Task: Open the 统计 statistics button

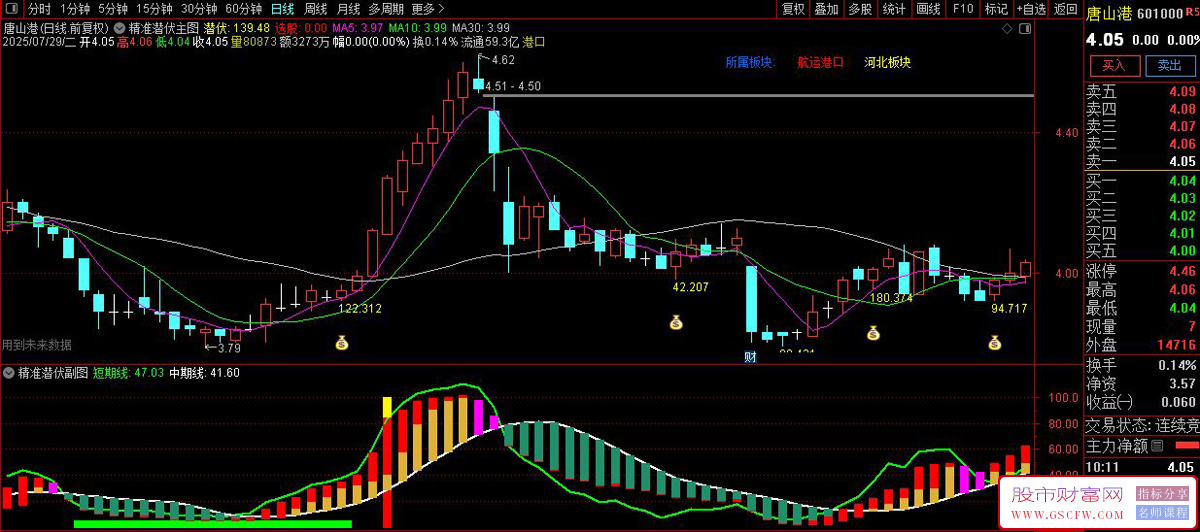Action: click(894, 9)
